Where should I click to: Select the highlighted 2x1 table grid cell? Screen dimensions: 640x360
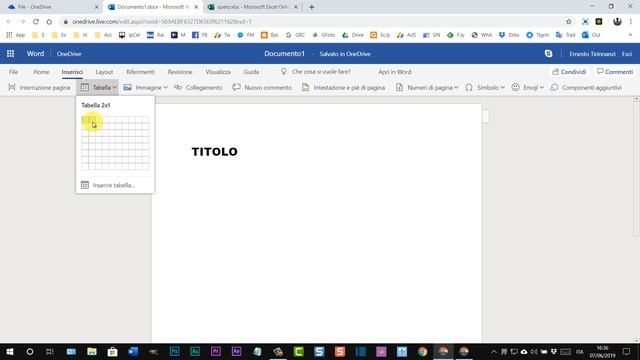(x=92, y=120)
